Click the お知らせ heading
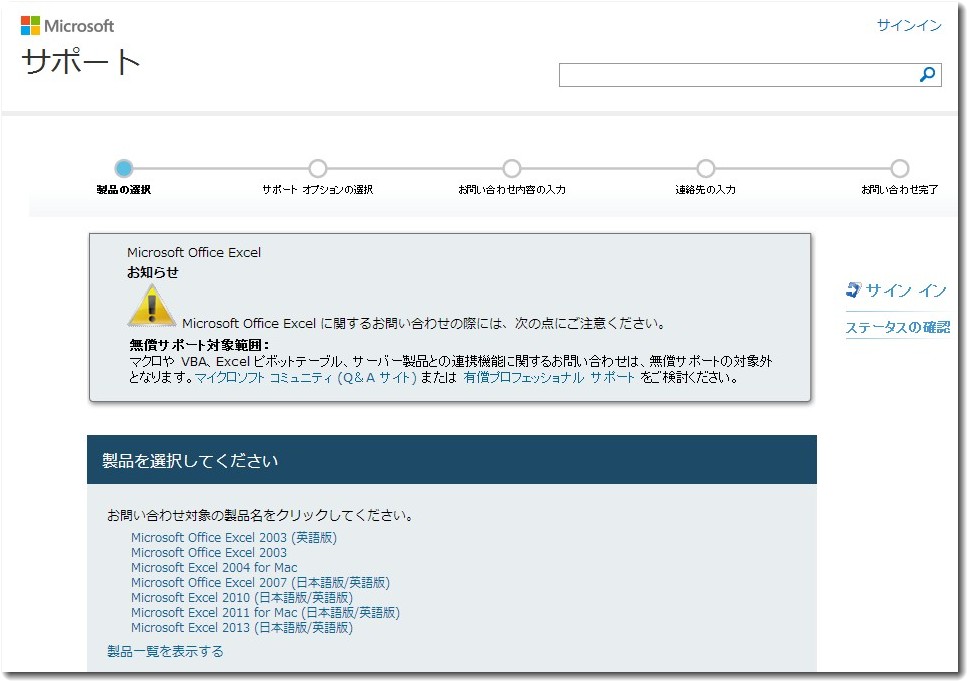 152,272
